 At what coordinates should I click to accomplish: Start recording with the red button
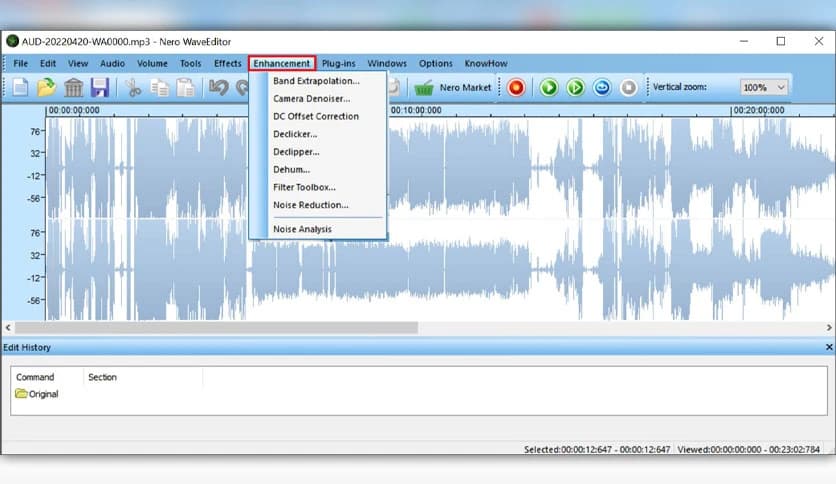[516, 87]
